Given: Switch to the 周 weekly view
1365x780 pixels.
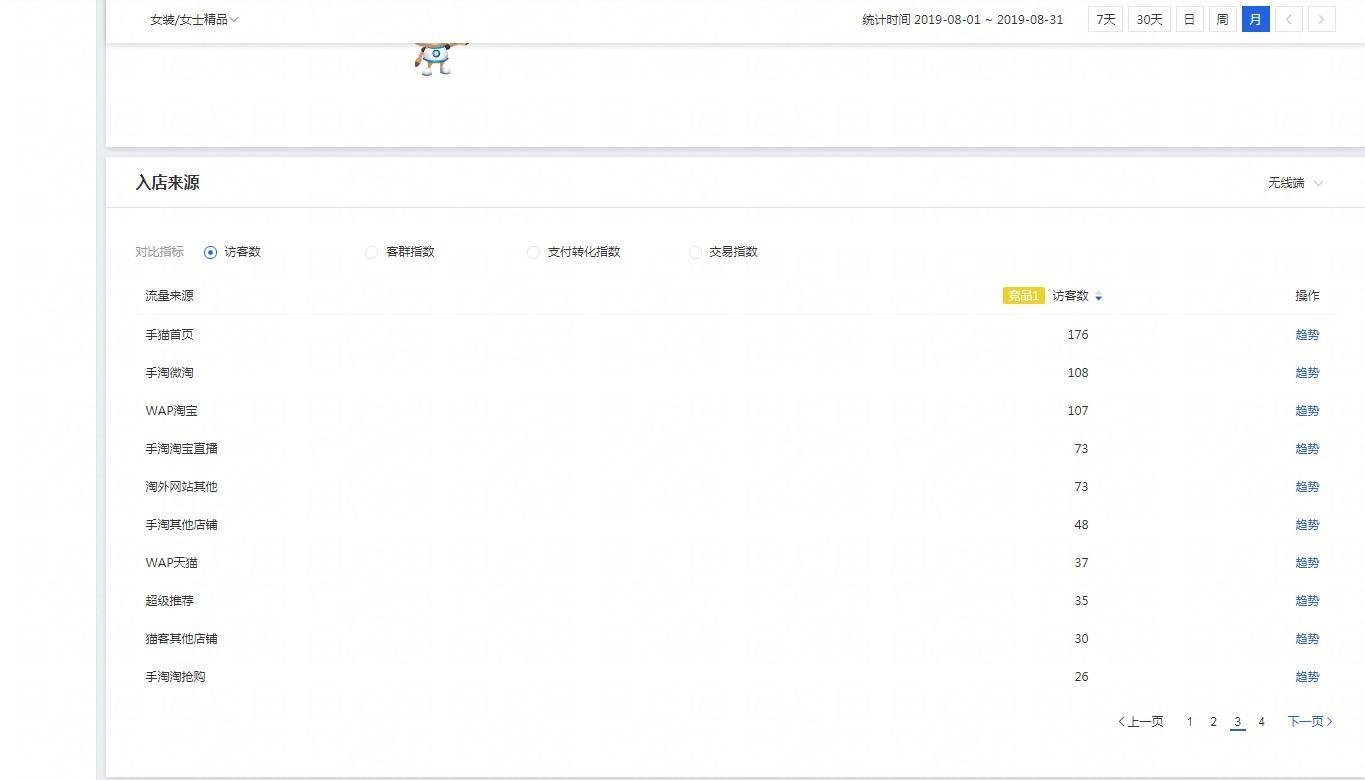Looking at the screenshot, I should click(x=1222, y=19).
